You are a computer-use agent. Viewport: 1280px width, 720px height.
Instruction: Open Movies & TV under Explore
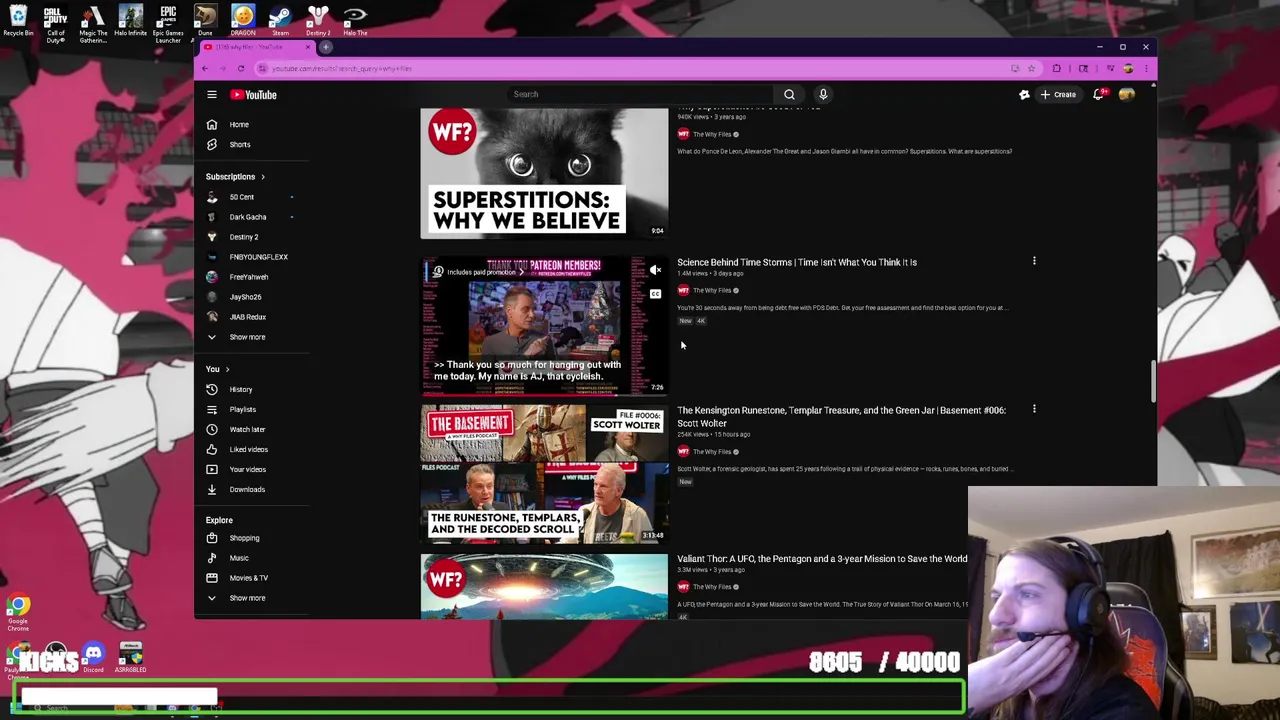click(x=250, y=578)
